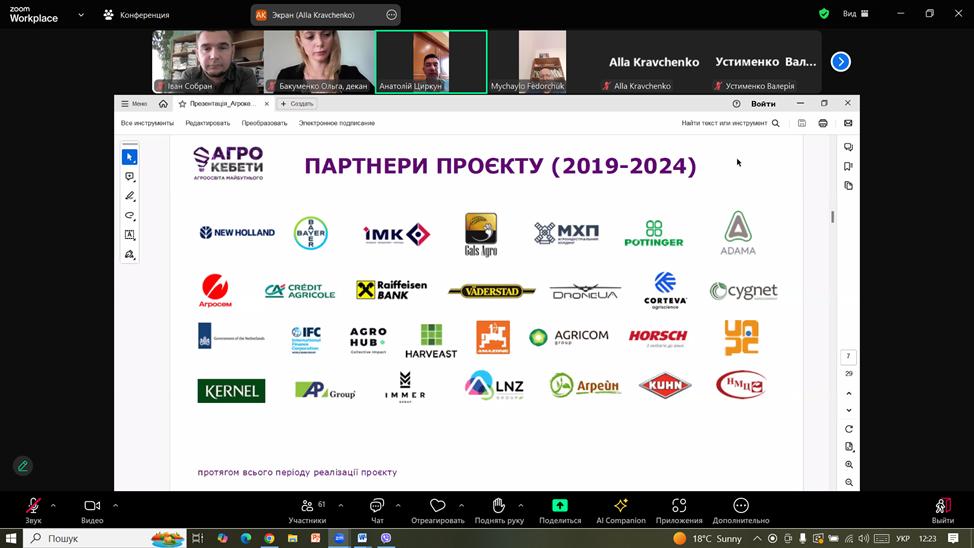Click Создать new tab button in Acrobat
974x548 pixels.
pos(298,104)
